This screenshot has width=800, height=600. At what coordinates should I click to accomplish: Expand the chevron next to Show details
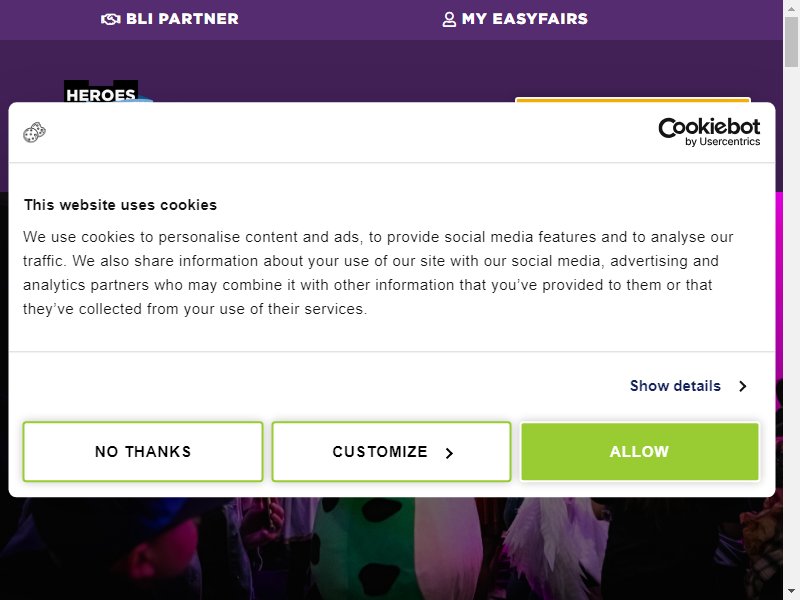(743, 386)
